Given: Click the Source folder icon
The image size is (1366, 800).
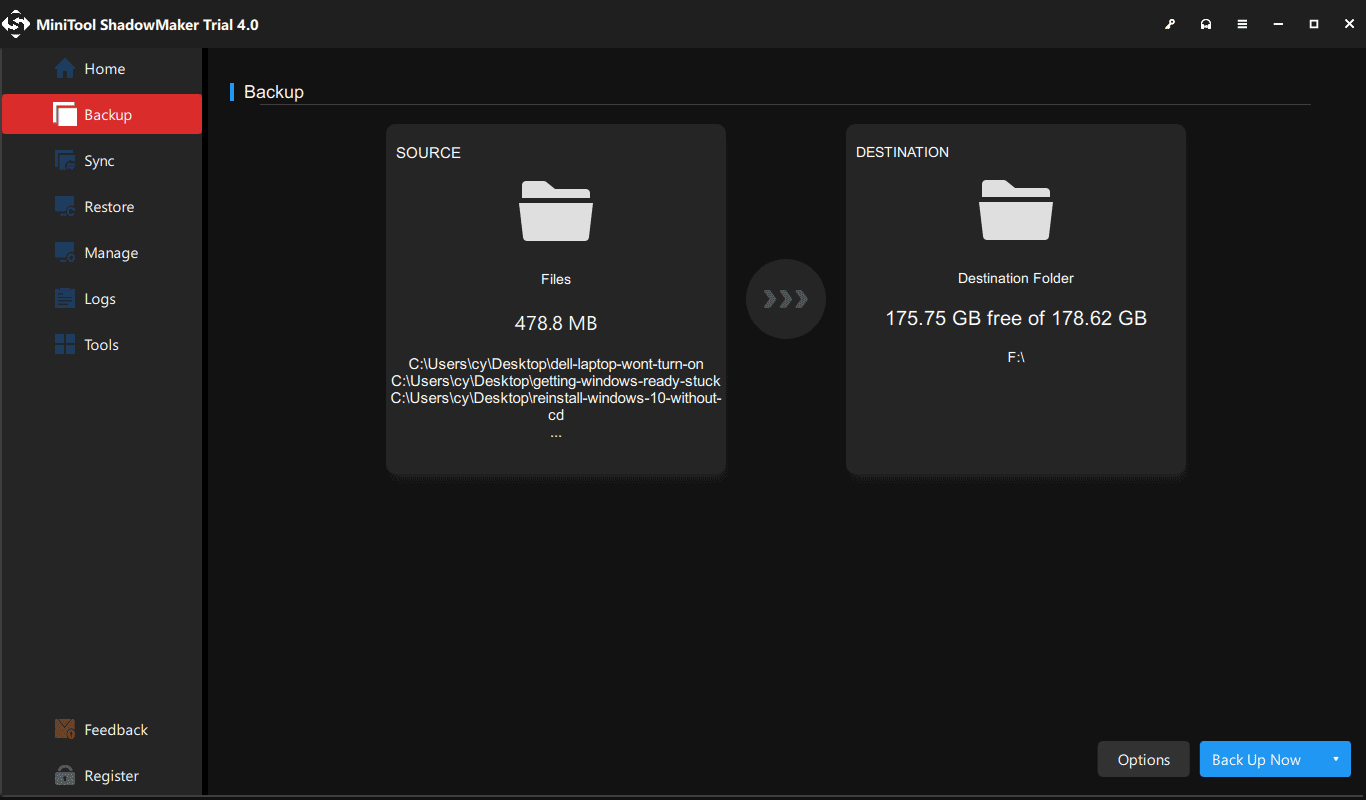Looking at the screenshot, I should click(556, 210).
